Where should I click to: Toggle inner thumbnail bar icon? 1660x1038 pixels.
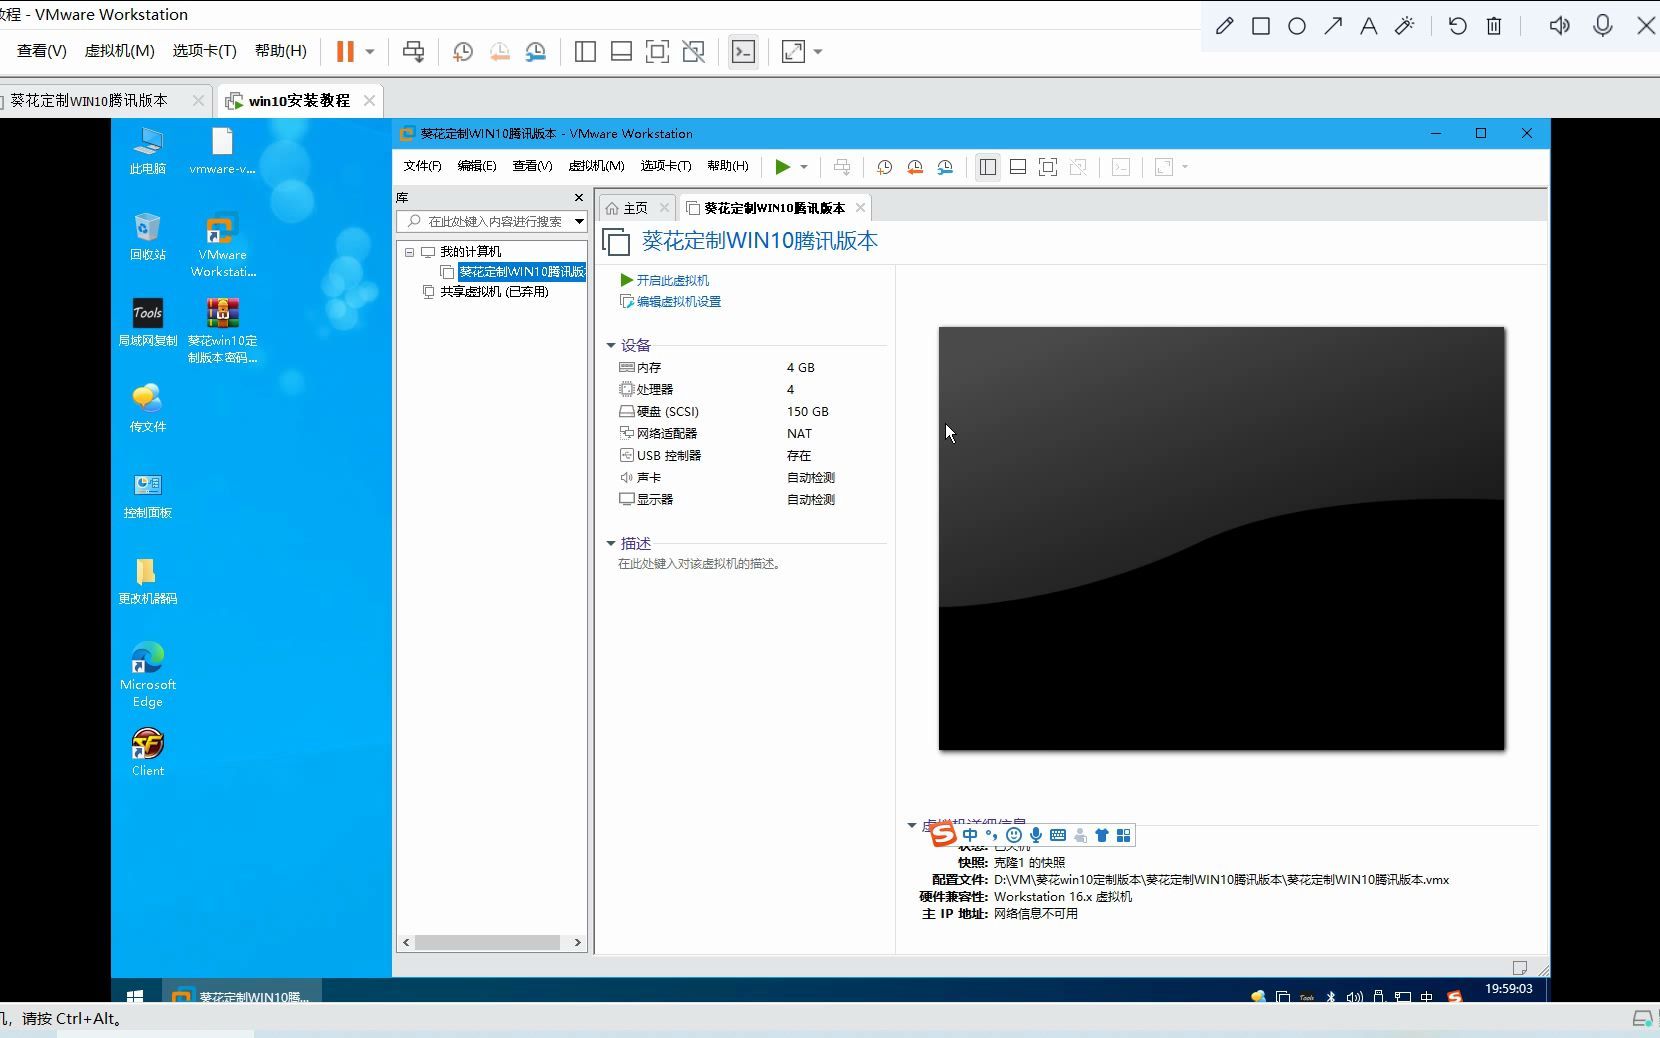(1018, 167)
